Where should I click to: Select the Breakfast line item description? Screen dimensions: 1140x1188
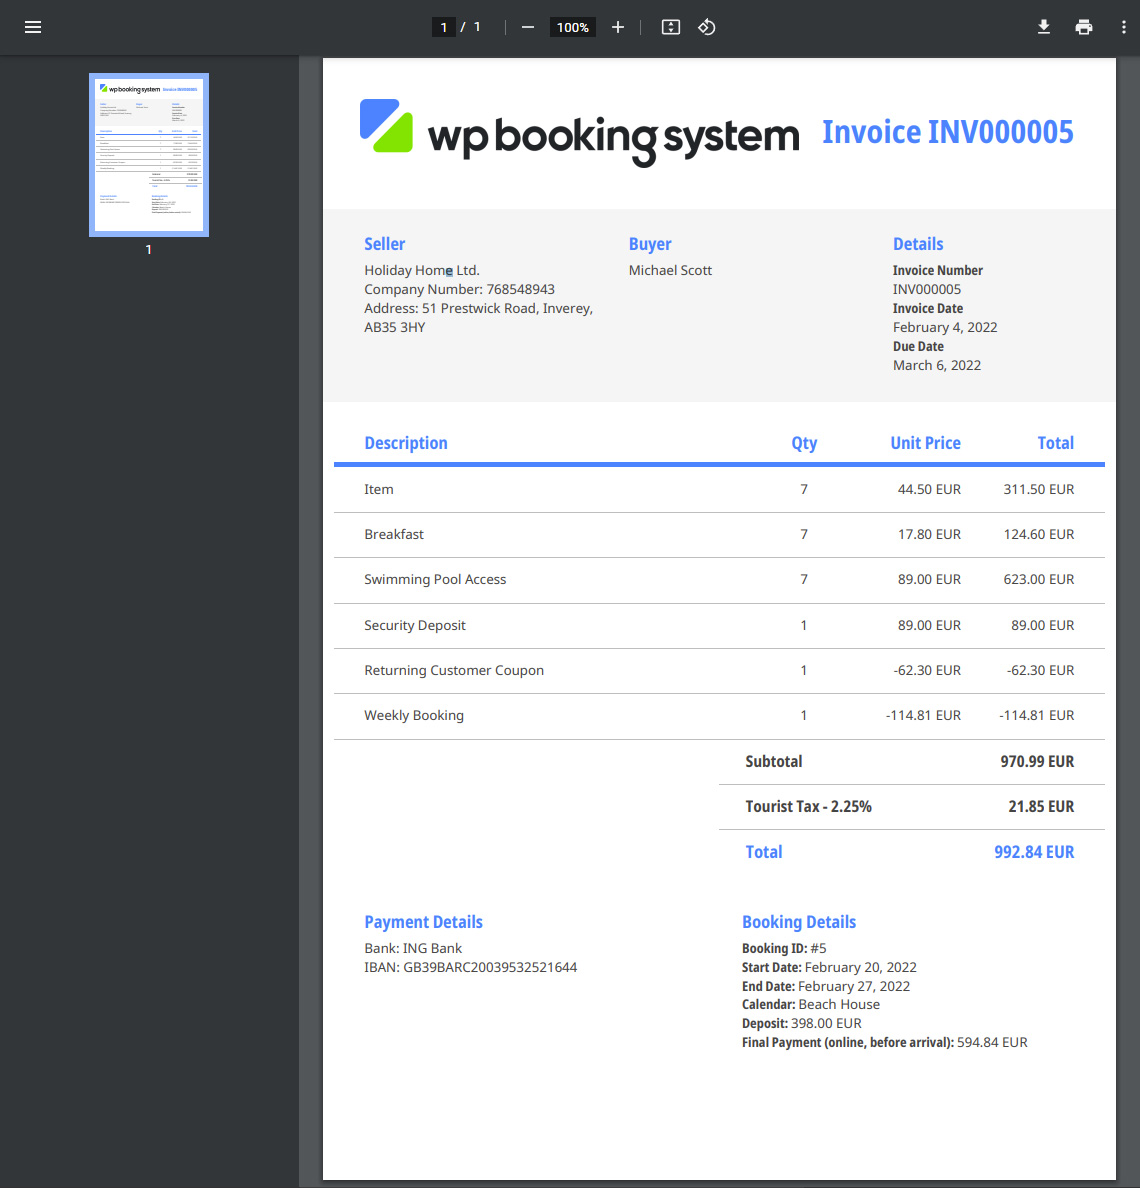(394, 534)
